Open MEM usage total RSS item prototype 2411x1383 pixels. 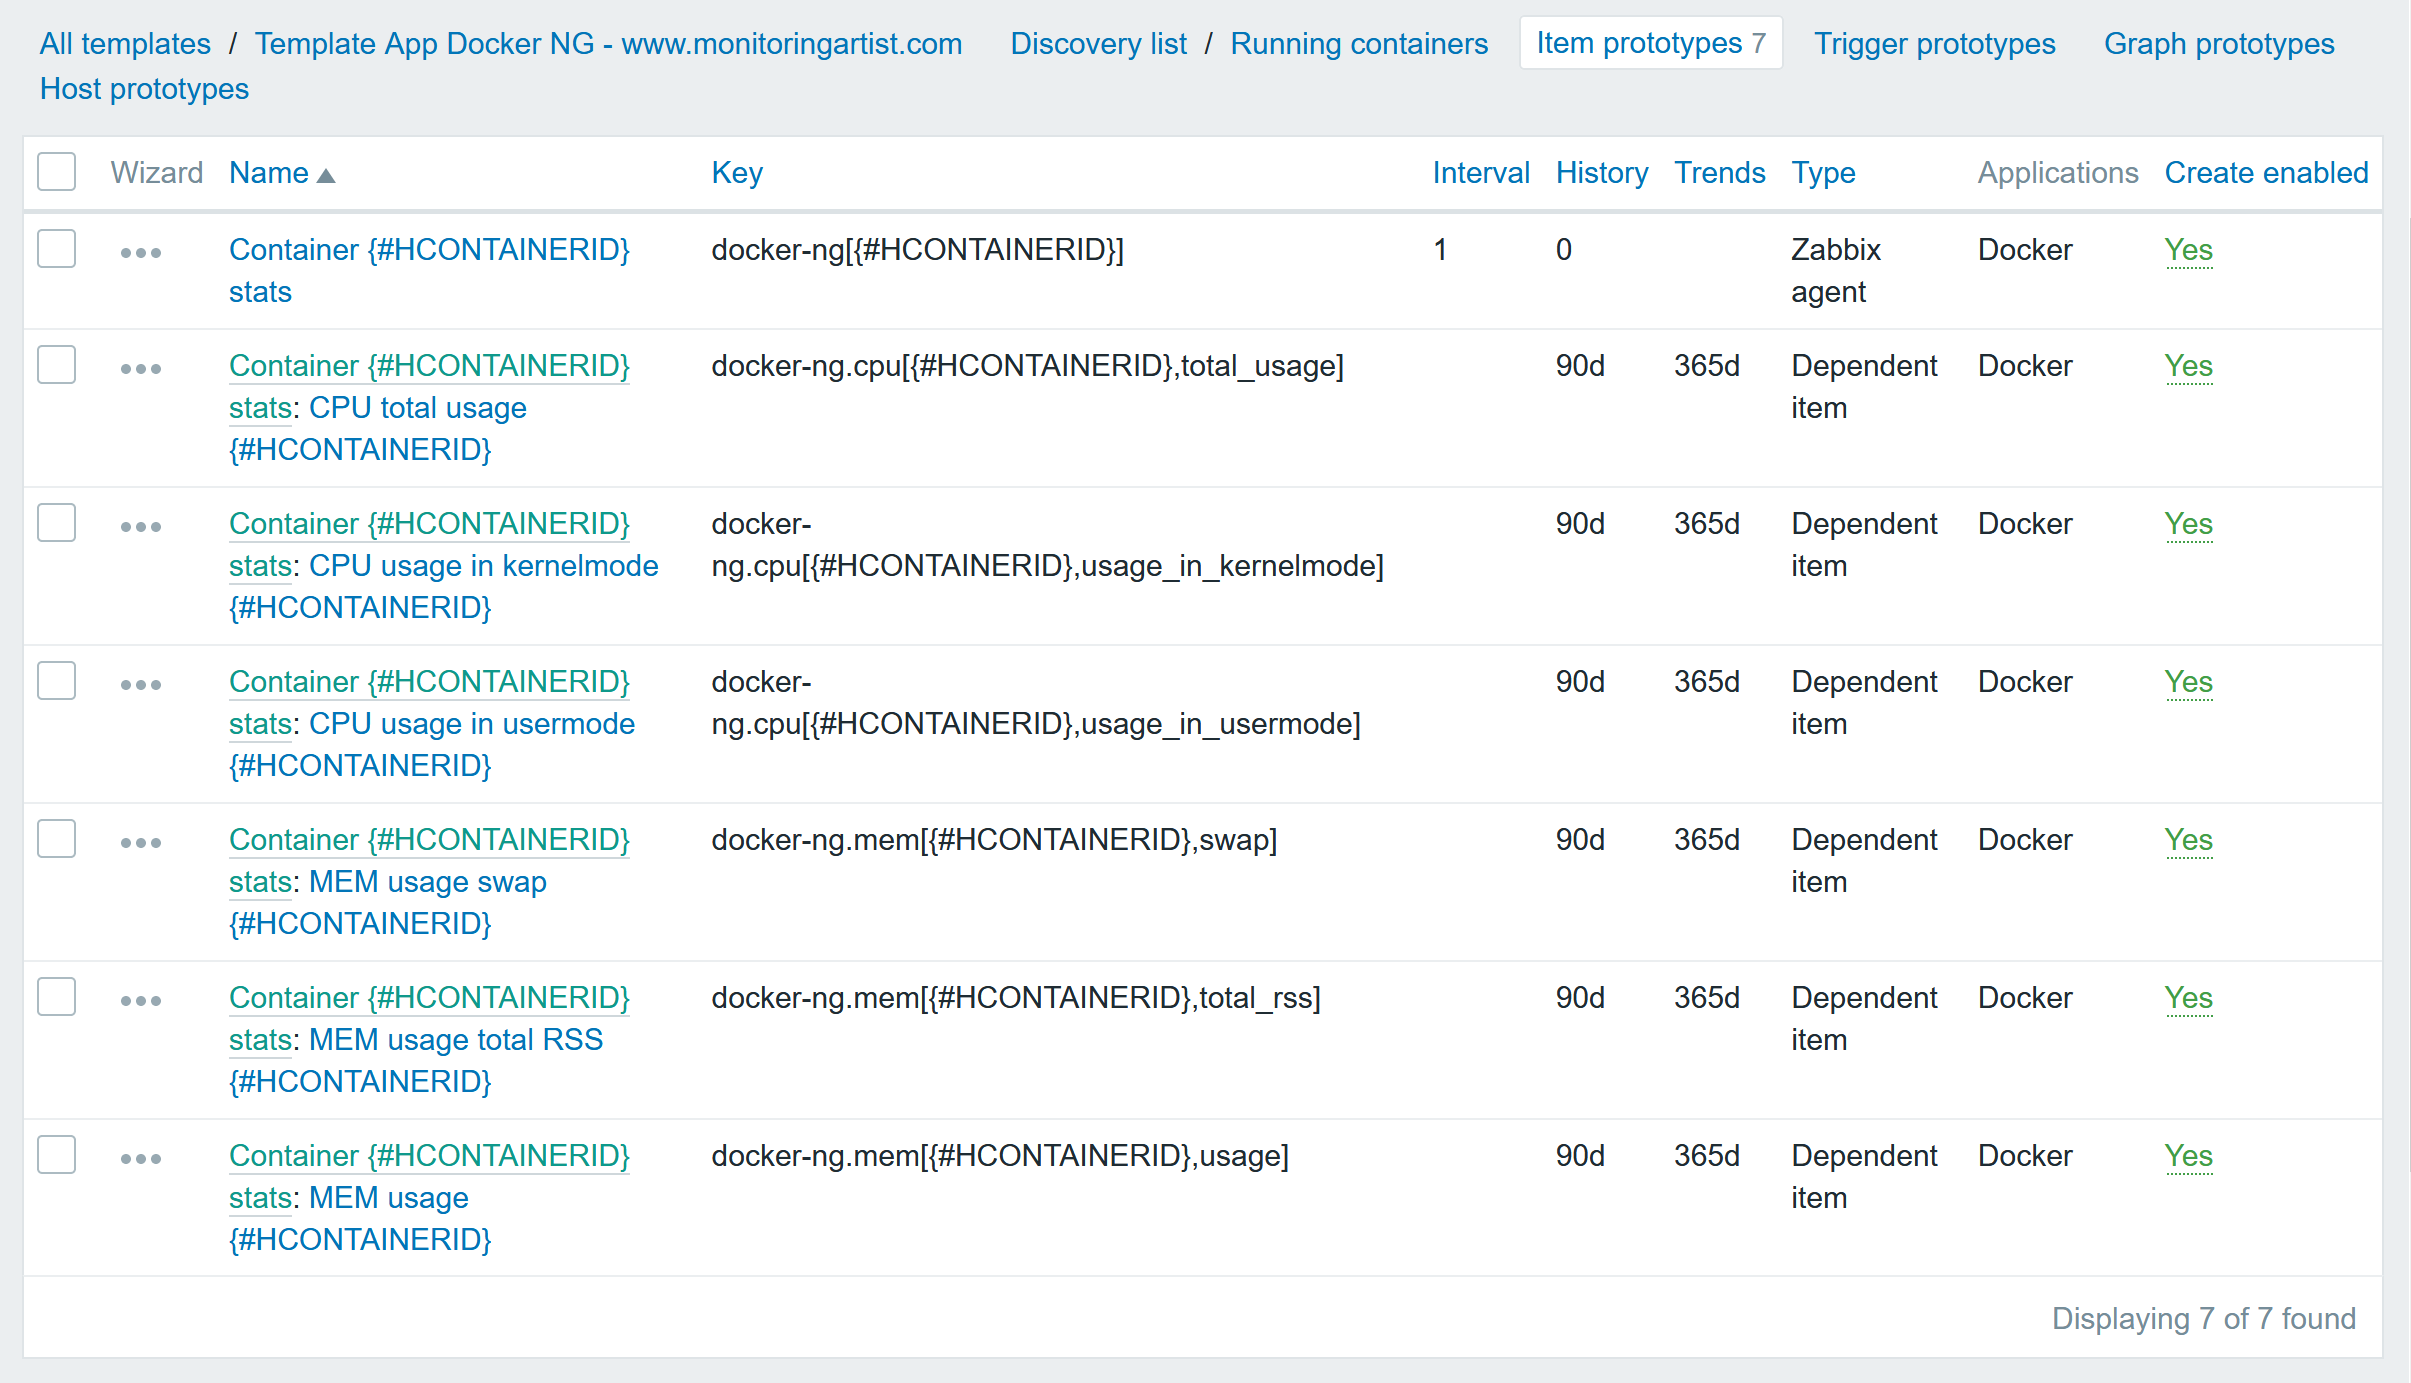455,1039
